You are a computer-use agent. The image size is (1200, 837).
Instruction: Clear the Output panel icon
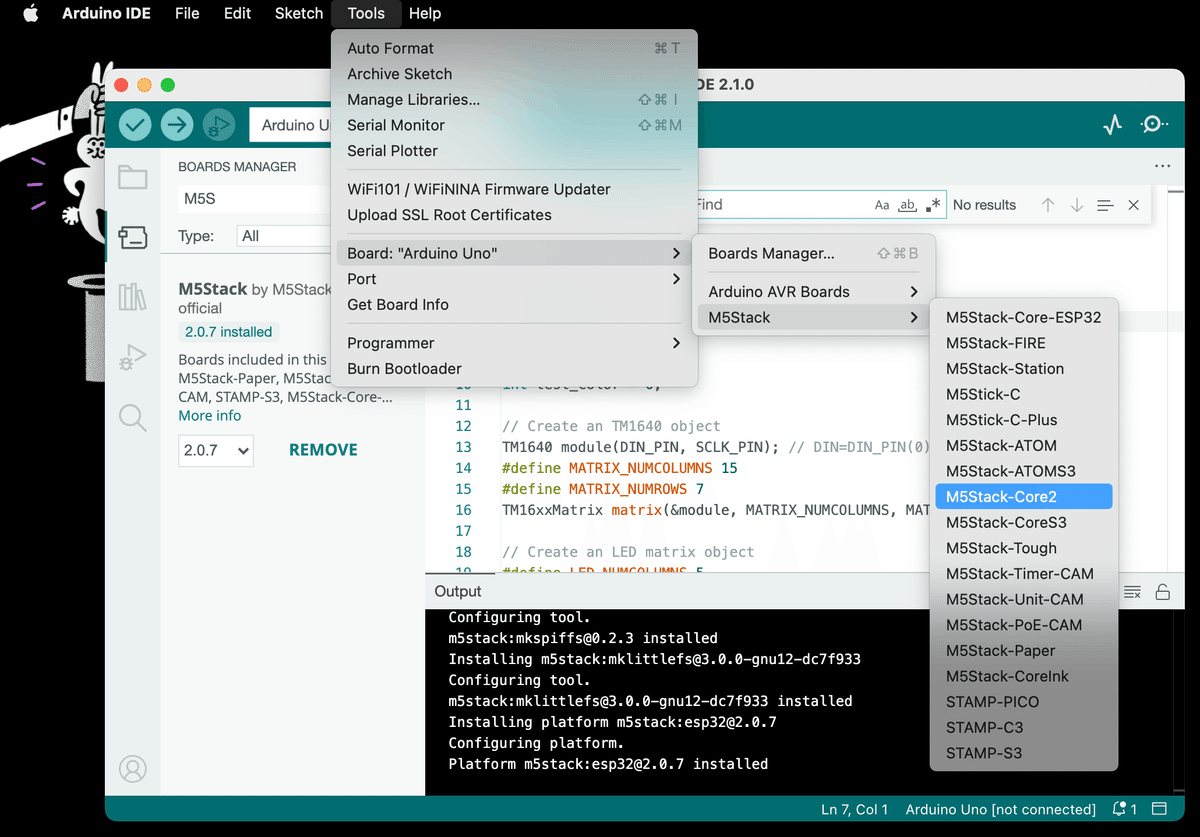[x=1132, y=592]
